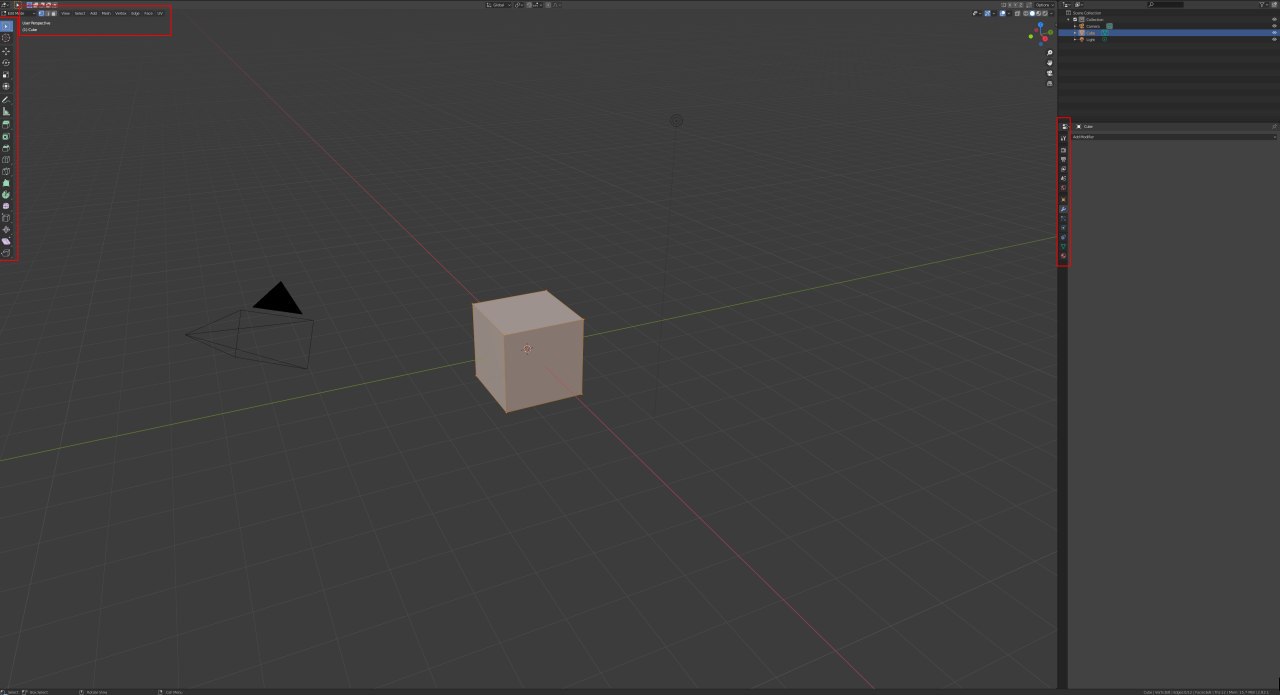Open the Select menu
Image resolution: width=1280 pixels, height=695 pixels.
80,13
